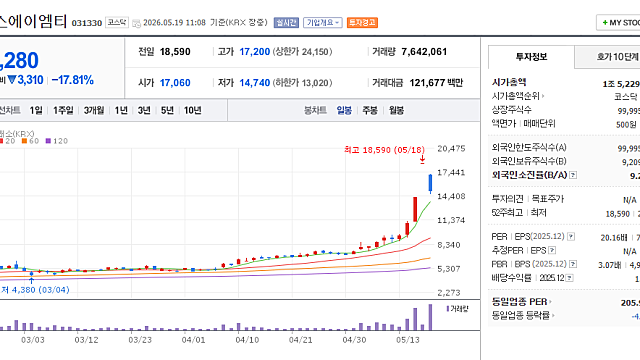
Task: Click the orange 60-day moving average swatch
Action: coord(24,141)
